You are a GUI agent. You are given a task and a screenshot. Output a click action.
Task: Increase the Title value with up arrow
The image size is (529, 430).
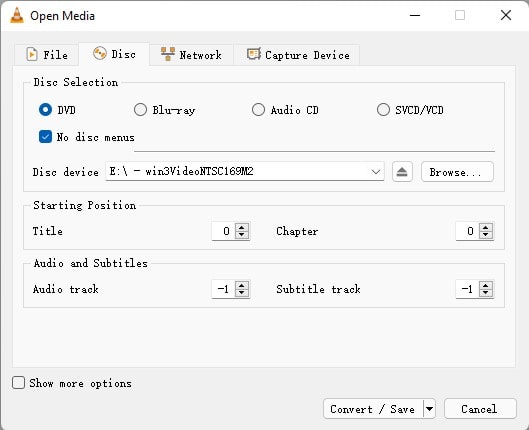(242, 227)
